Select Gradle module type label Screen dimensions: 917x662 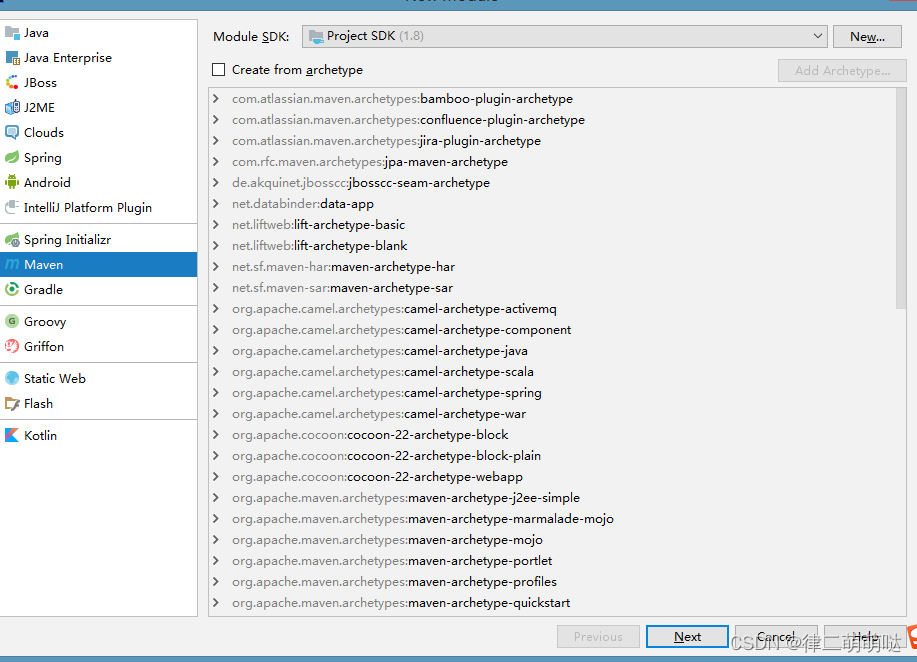[x=43, y=289]
